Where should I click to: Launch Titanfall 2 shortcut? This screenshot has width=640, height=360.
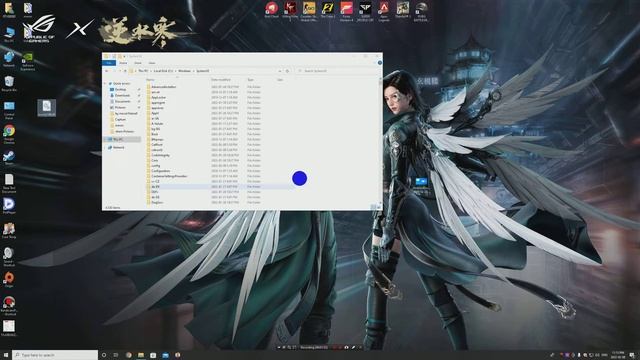coord(402,10)
